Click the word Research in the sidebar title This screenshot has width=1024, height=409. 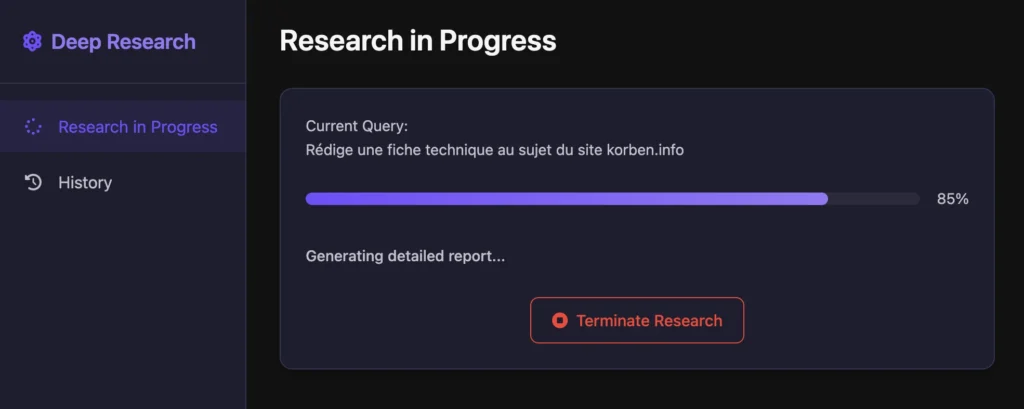click(151, 42)
